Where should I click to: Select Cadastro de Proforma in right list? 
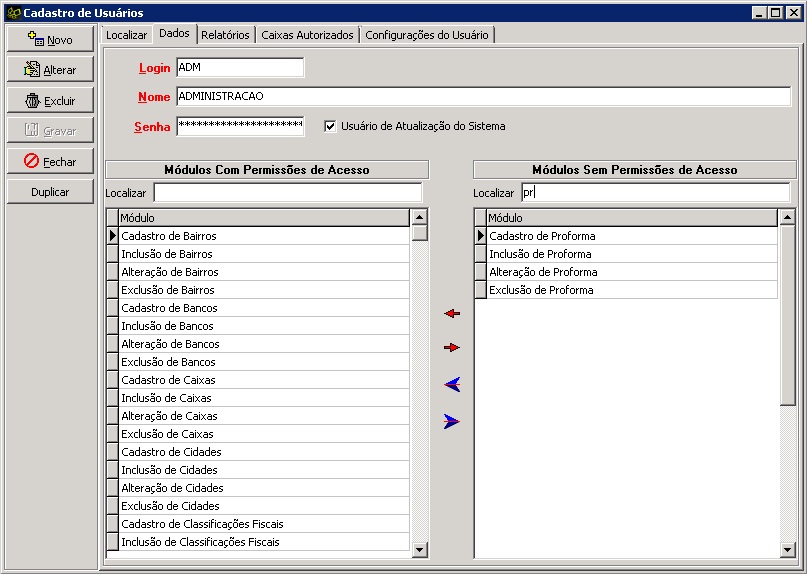(x=542, y=236)
